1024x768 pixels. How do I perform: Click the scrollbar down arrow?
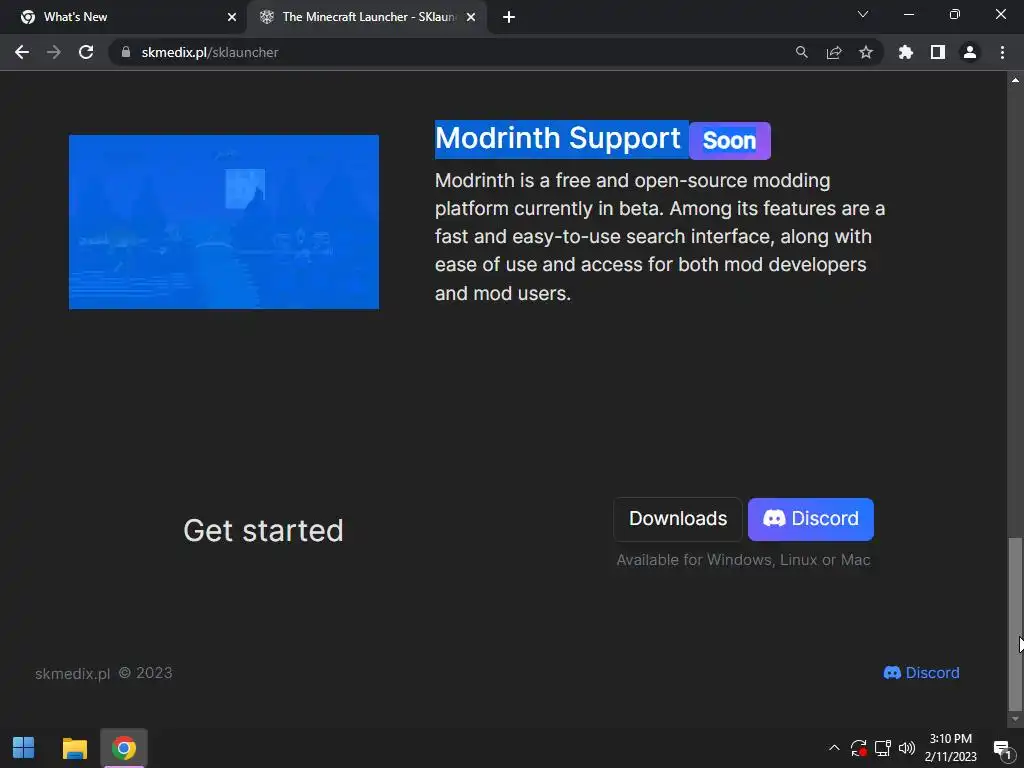pyautogui.click(x=1015, y=719)
